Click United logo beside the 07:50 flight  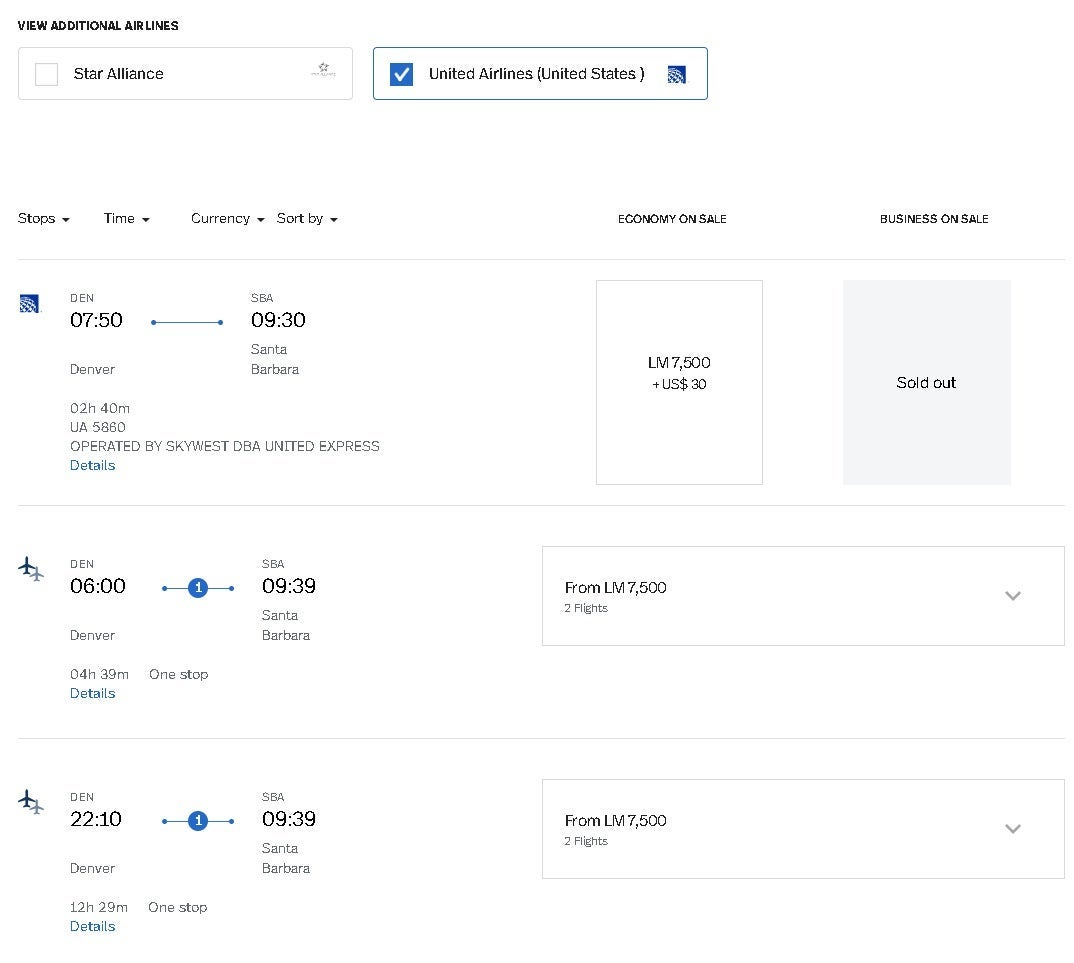29,303
